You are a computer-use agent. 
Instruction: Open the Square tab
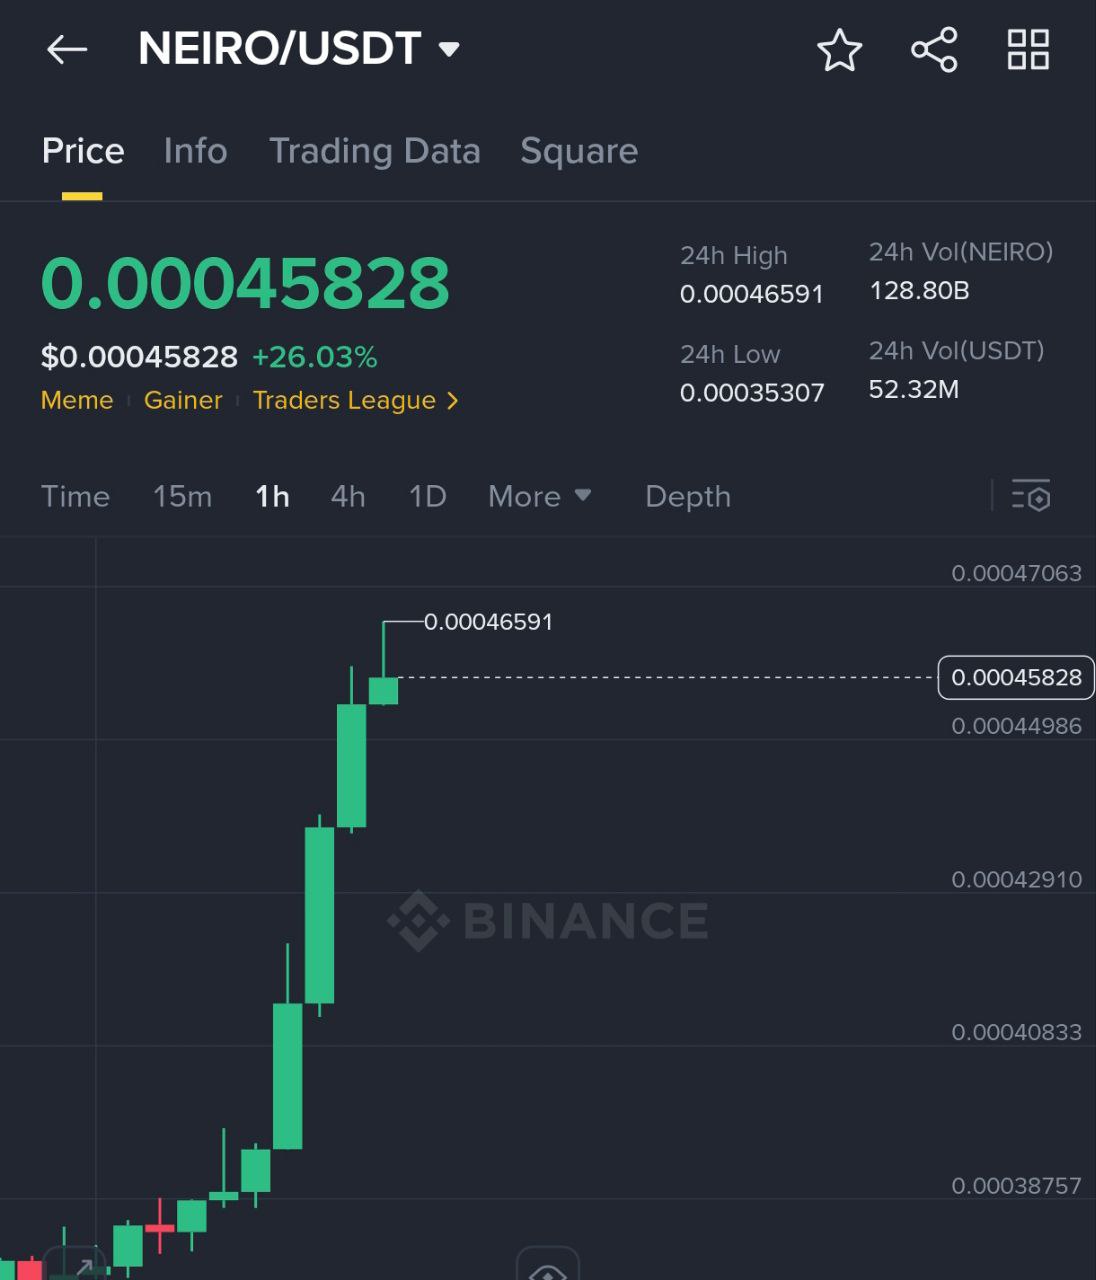click(x=579, y=151)
